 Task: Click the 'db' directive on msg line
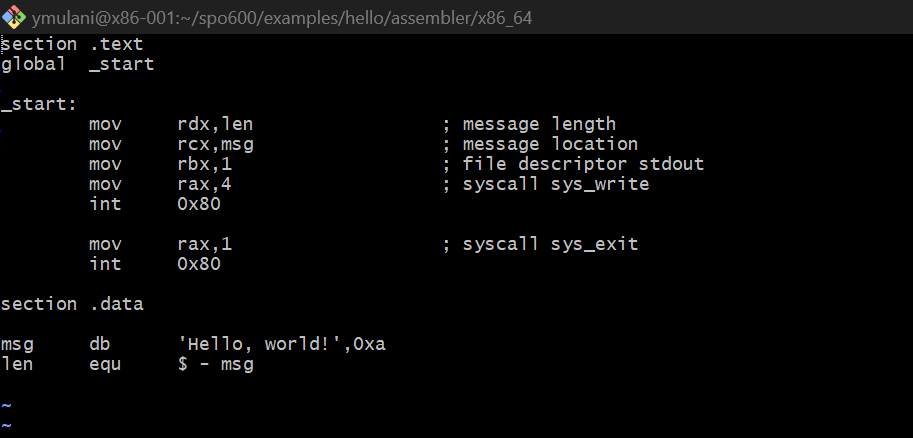coord(99,344)
